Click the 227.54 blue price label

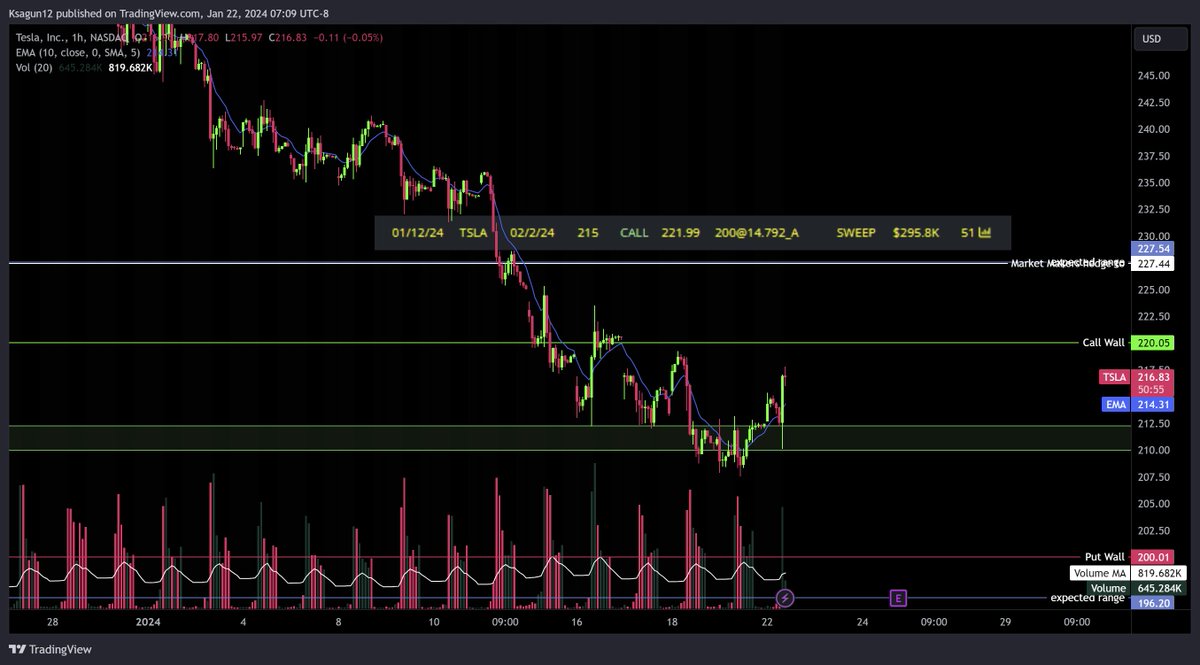tap(1152, 248)
